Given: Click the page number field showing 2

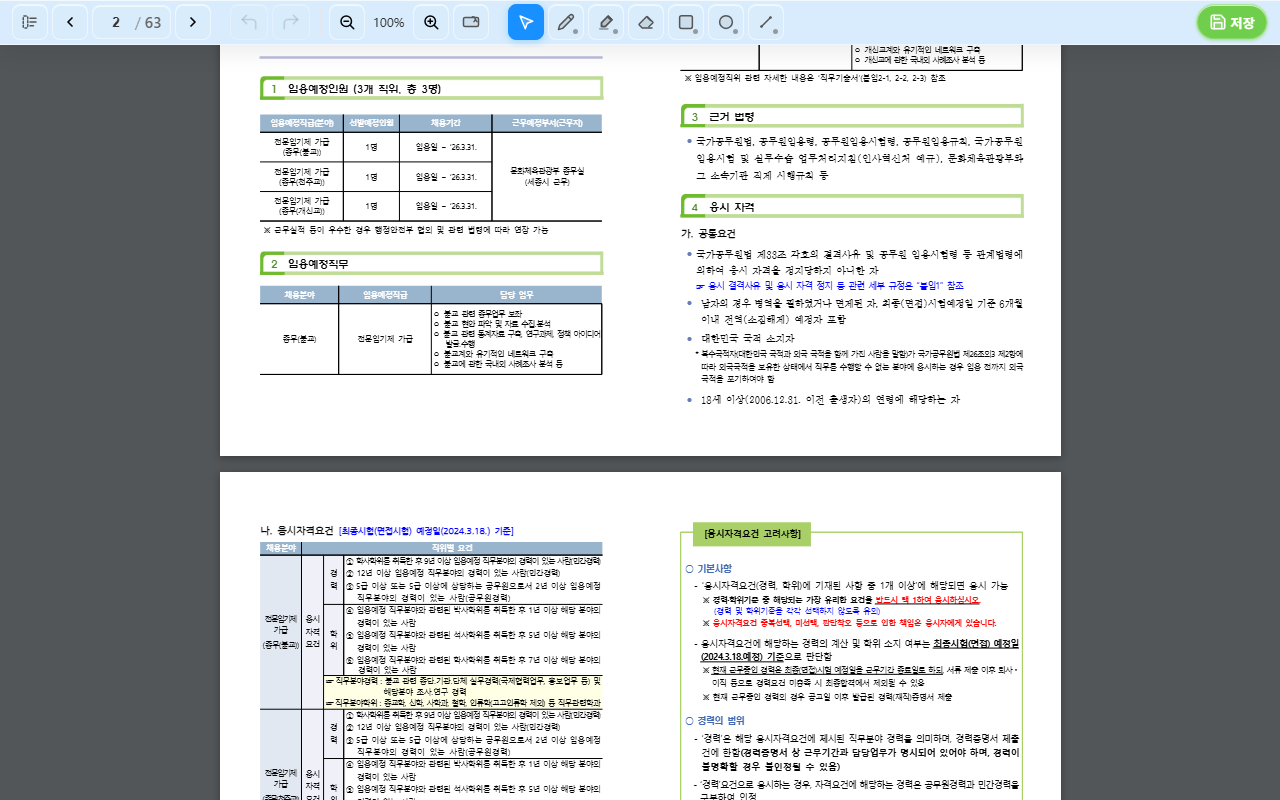Looking at the screenshot, I should 116,22.
